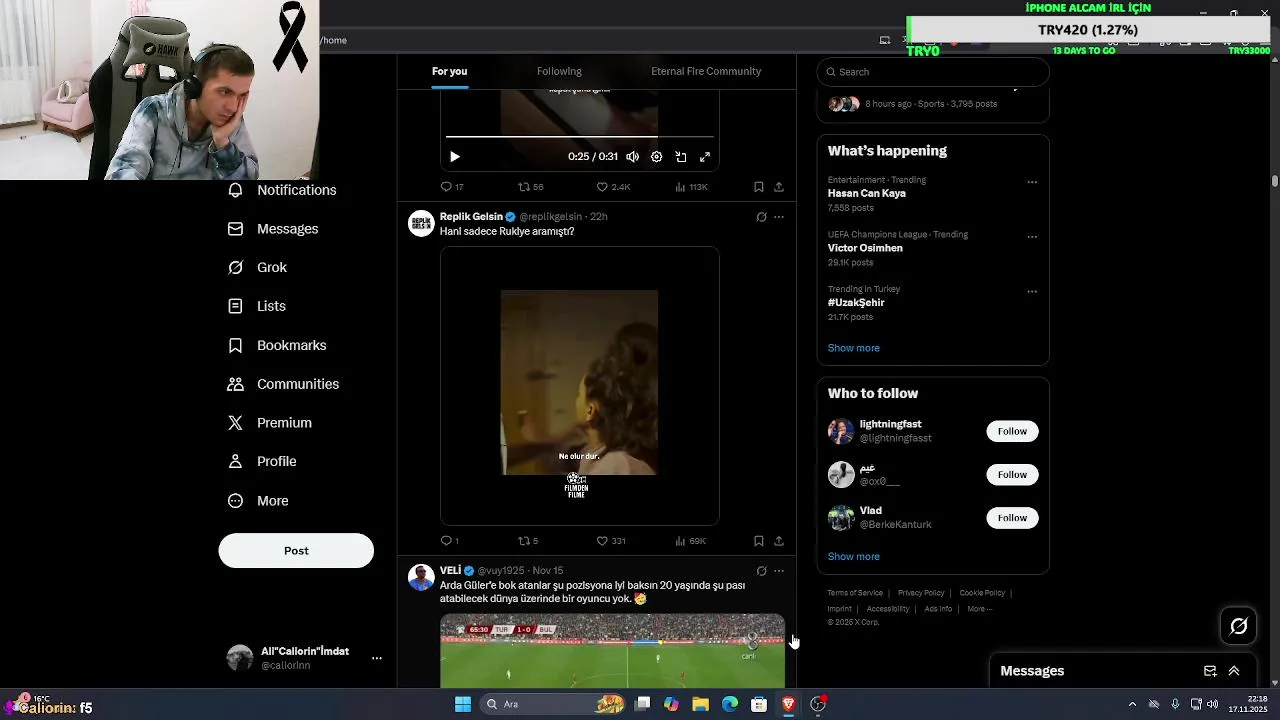Focus the X Search field

pyautogui.click(x=933, y=72)
